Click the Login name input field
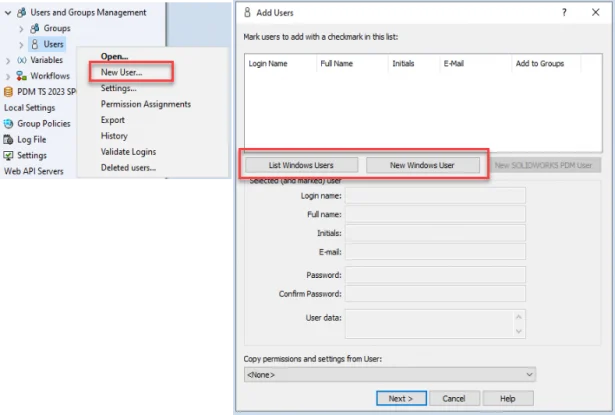Image resolution: width=615 pixels, height=415 pixels. point(435,196)
